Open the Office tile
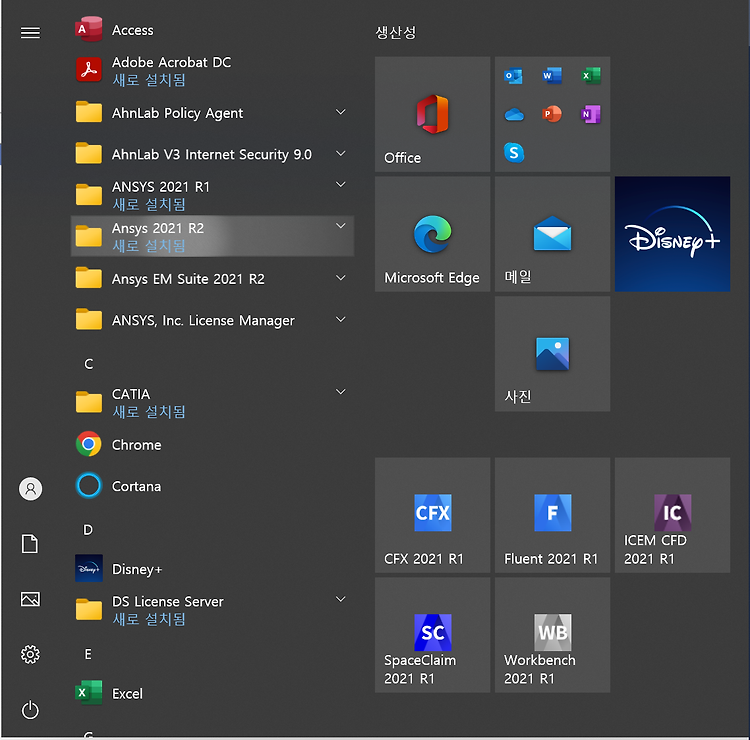The height and width of the screenshot is (740, 750). click(x=432, y=114)
